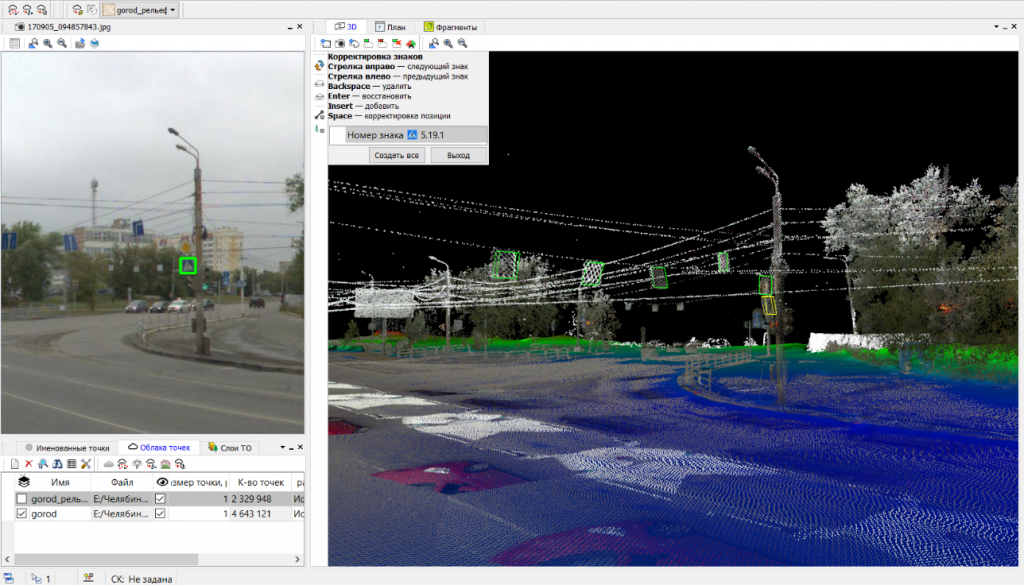Click the new document icon in the Облака точек panel
The image size is (1024, 585).
tap(16, 463)
